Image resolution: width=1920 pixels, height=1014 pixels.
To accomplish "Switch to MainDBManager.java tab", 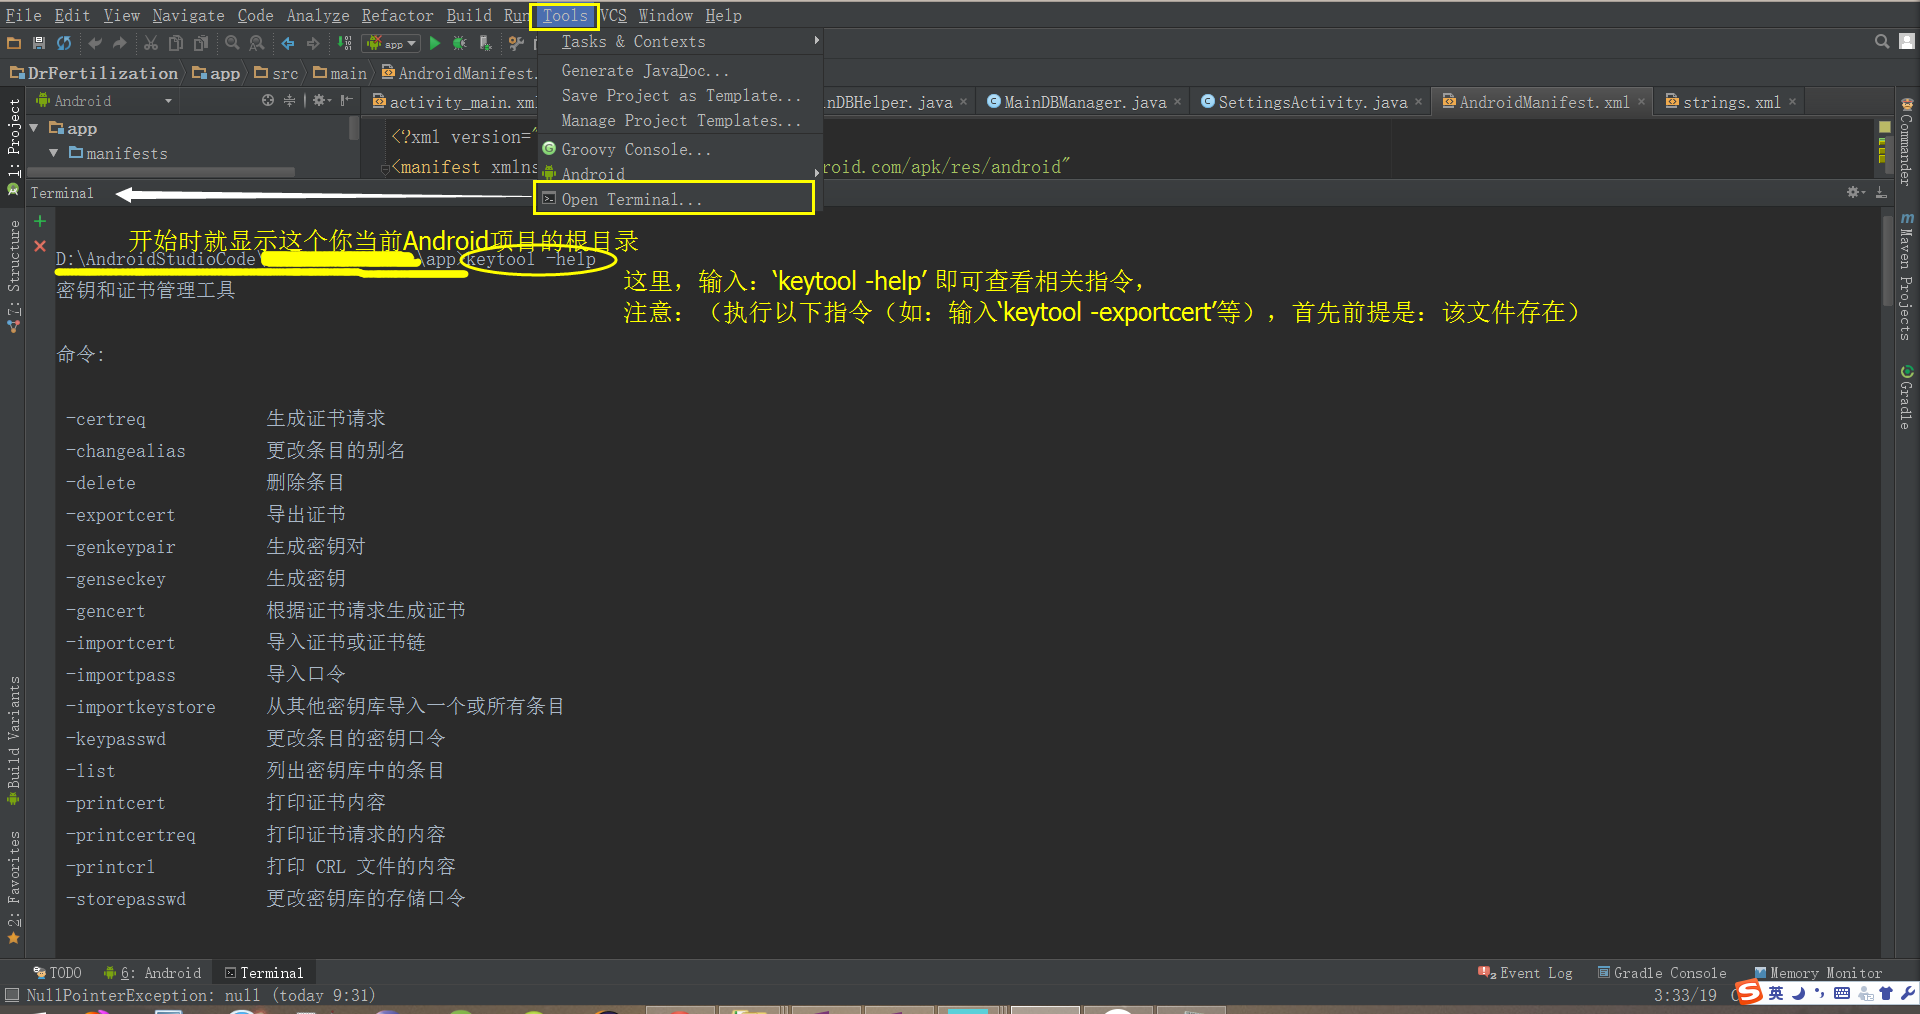I will [x=1084, y=102].
